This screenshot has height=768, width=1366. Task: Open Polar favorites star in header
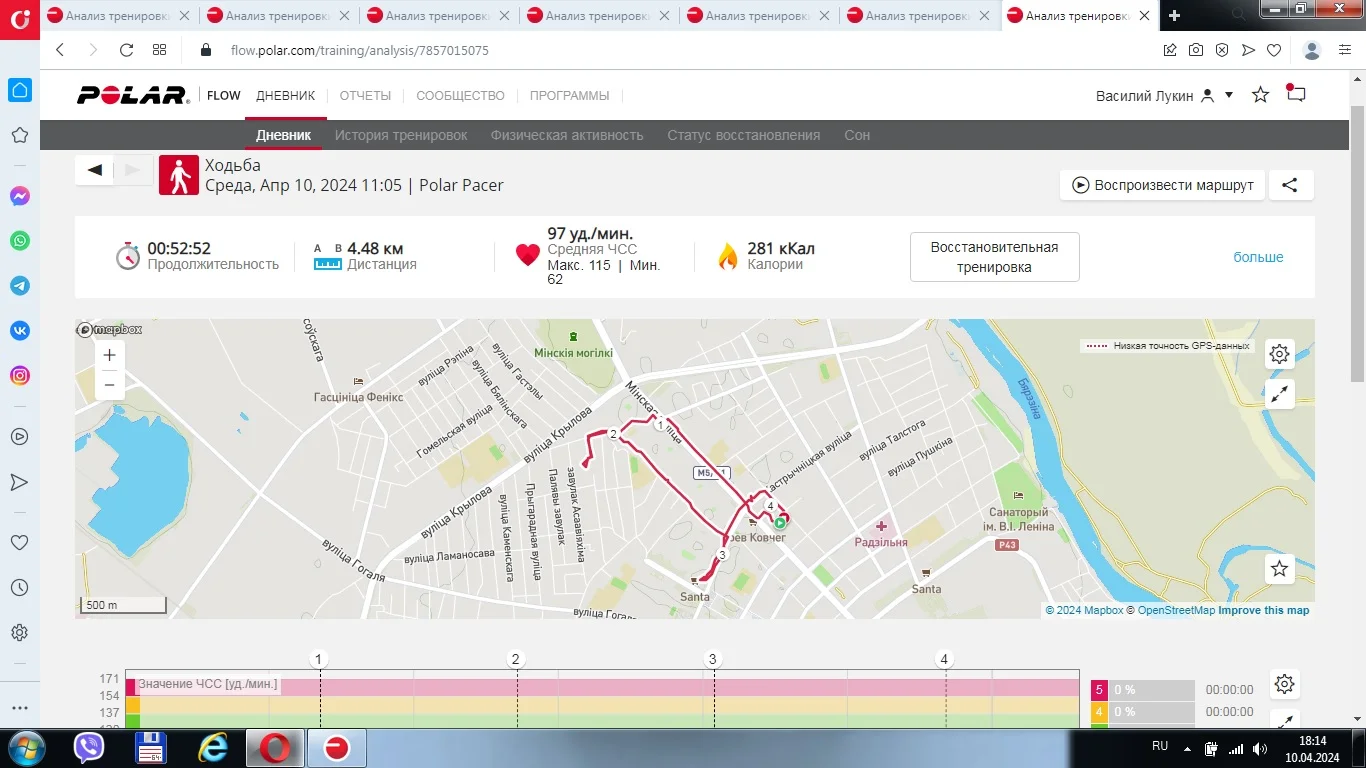pos(1261,95)
